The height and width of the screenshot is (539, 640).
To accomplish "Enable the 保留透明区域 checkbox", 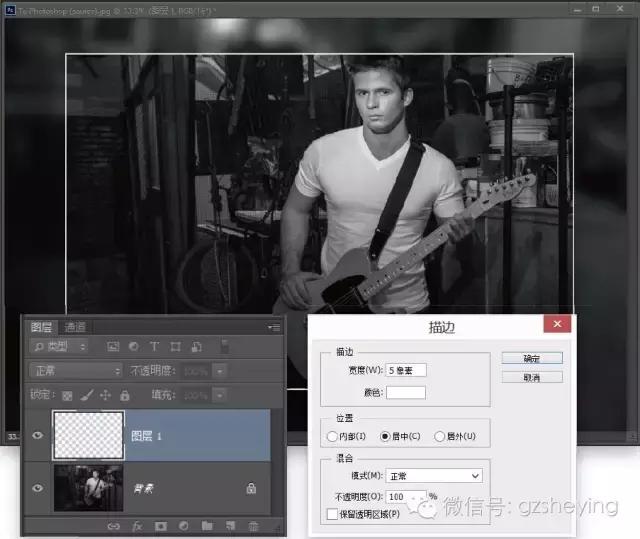I will tap(332, 514).
